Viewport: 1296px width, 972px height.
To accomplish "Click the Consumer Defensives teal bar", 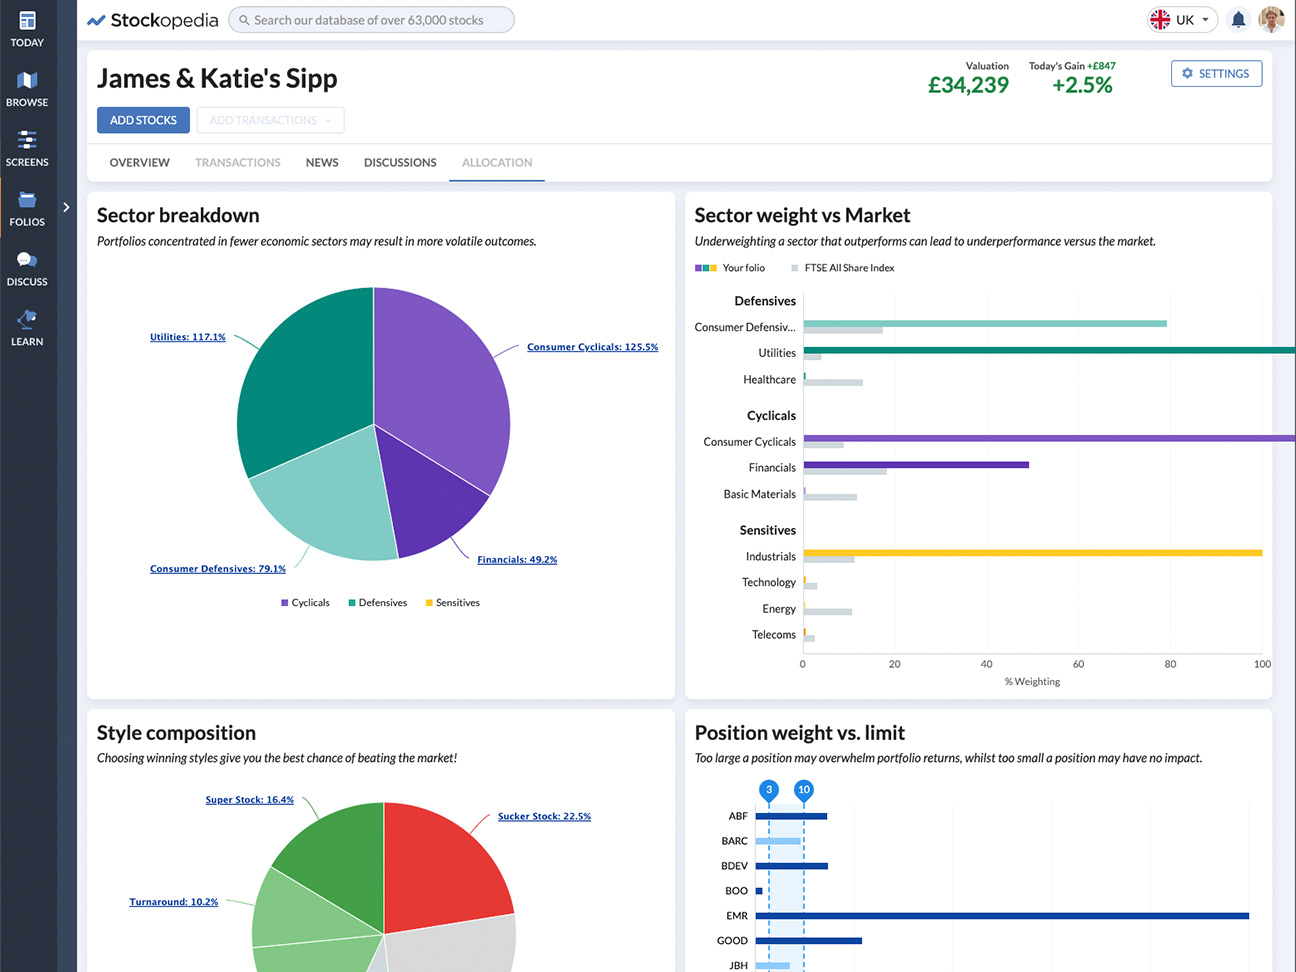I will coord(985,323).
